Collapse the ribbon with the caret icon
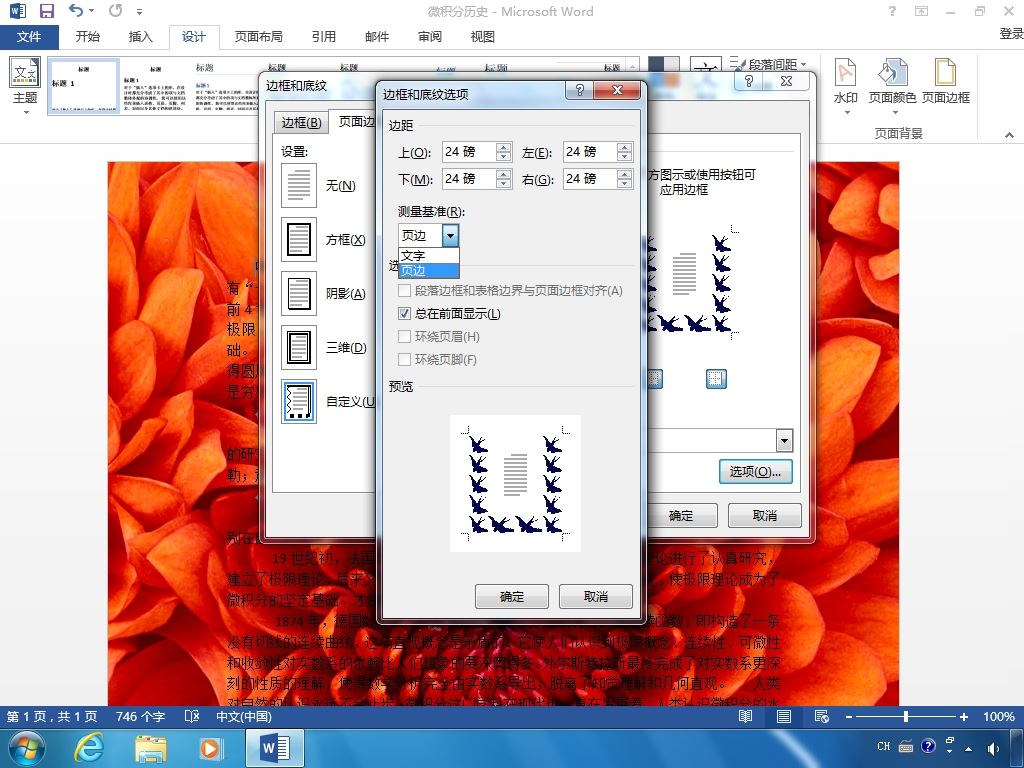The width and height of the screenshot is (1024, 768). click(x=1009, y=135)
